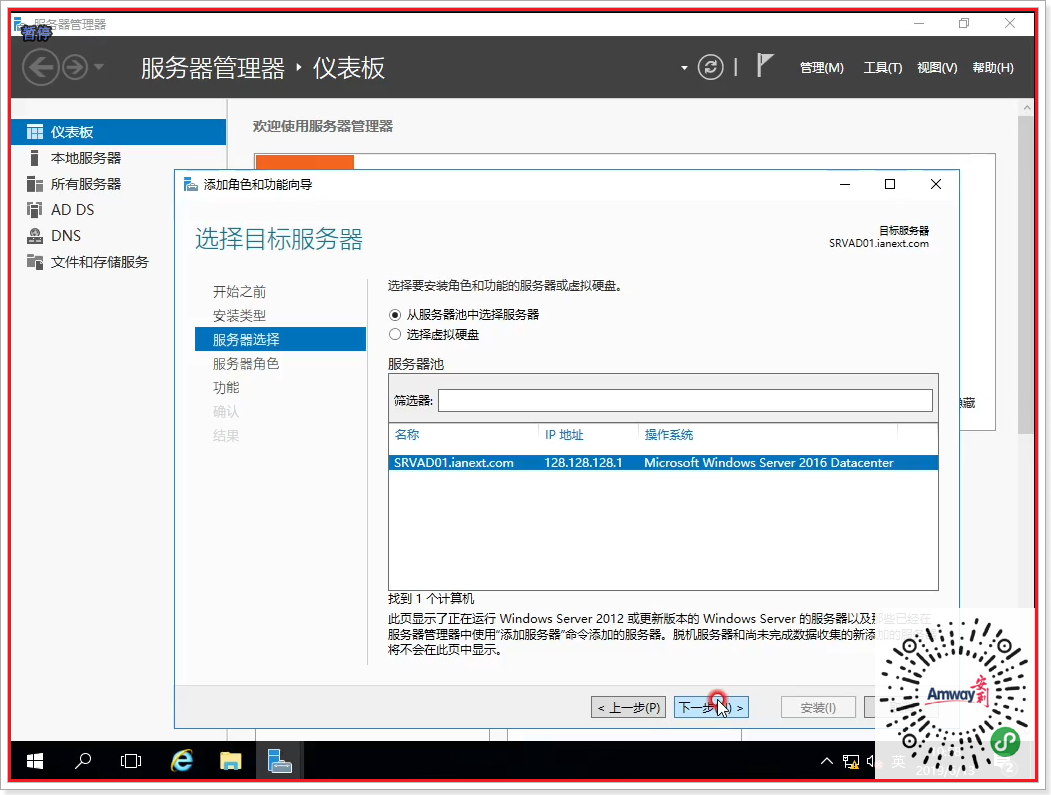The image size is (1051, 795).
Task: Launch Internet Explorer from the taskbar
Action: click(x=182, y=761)
